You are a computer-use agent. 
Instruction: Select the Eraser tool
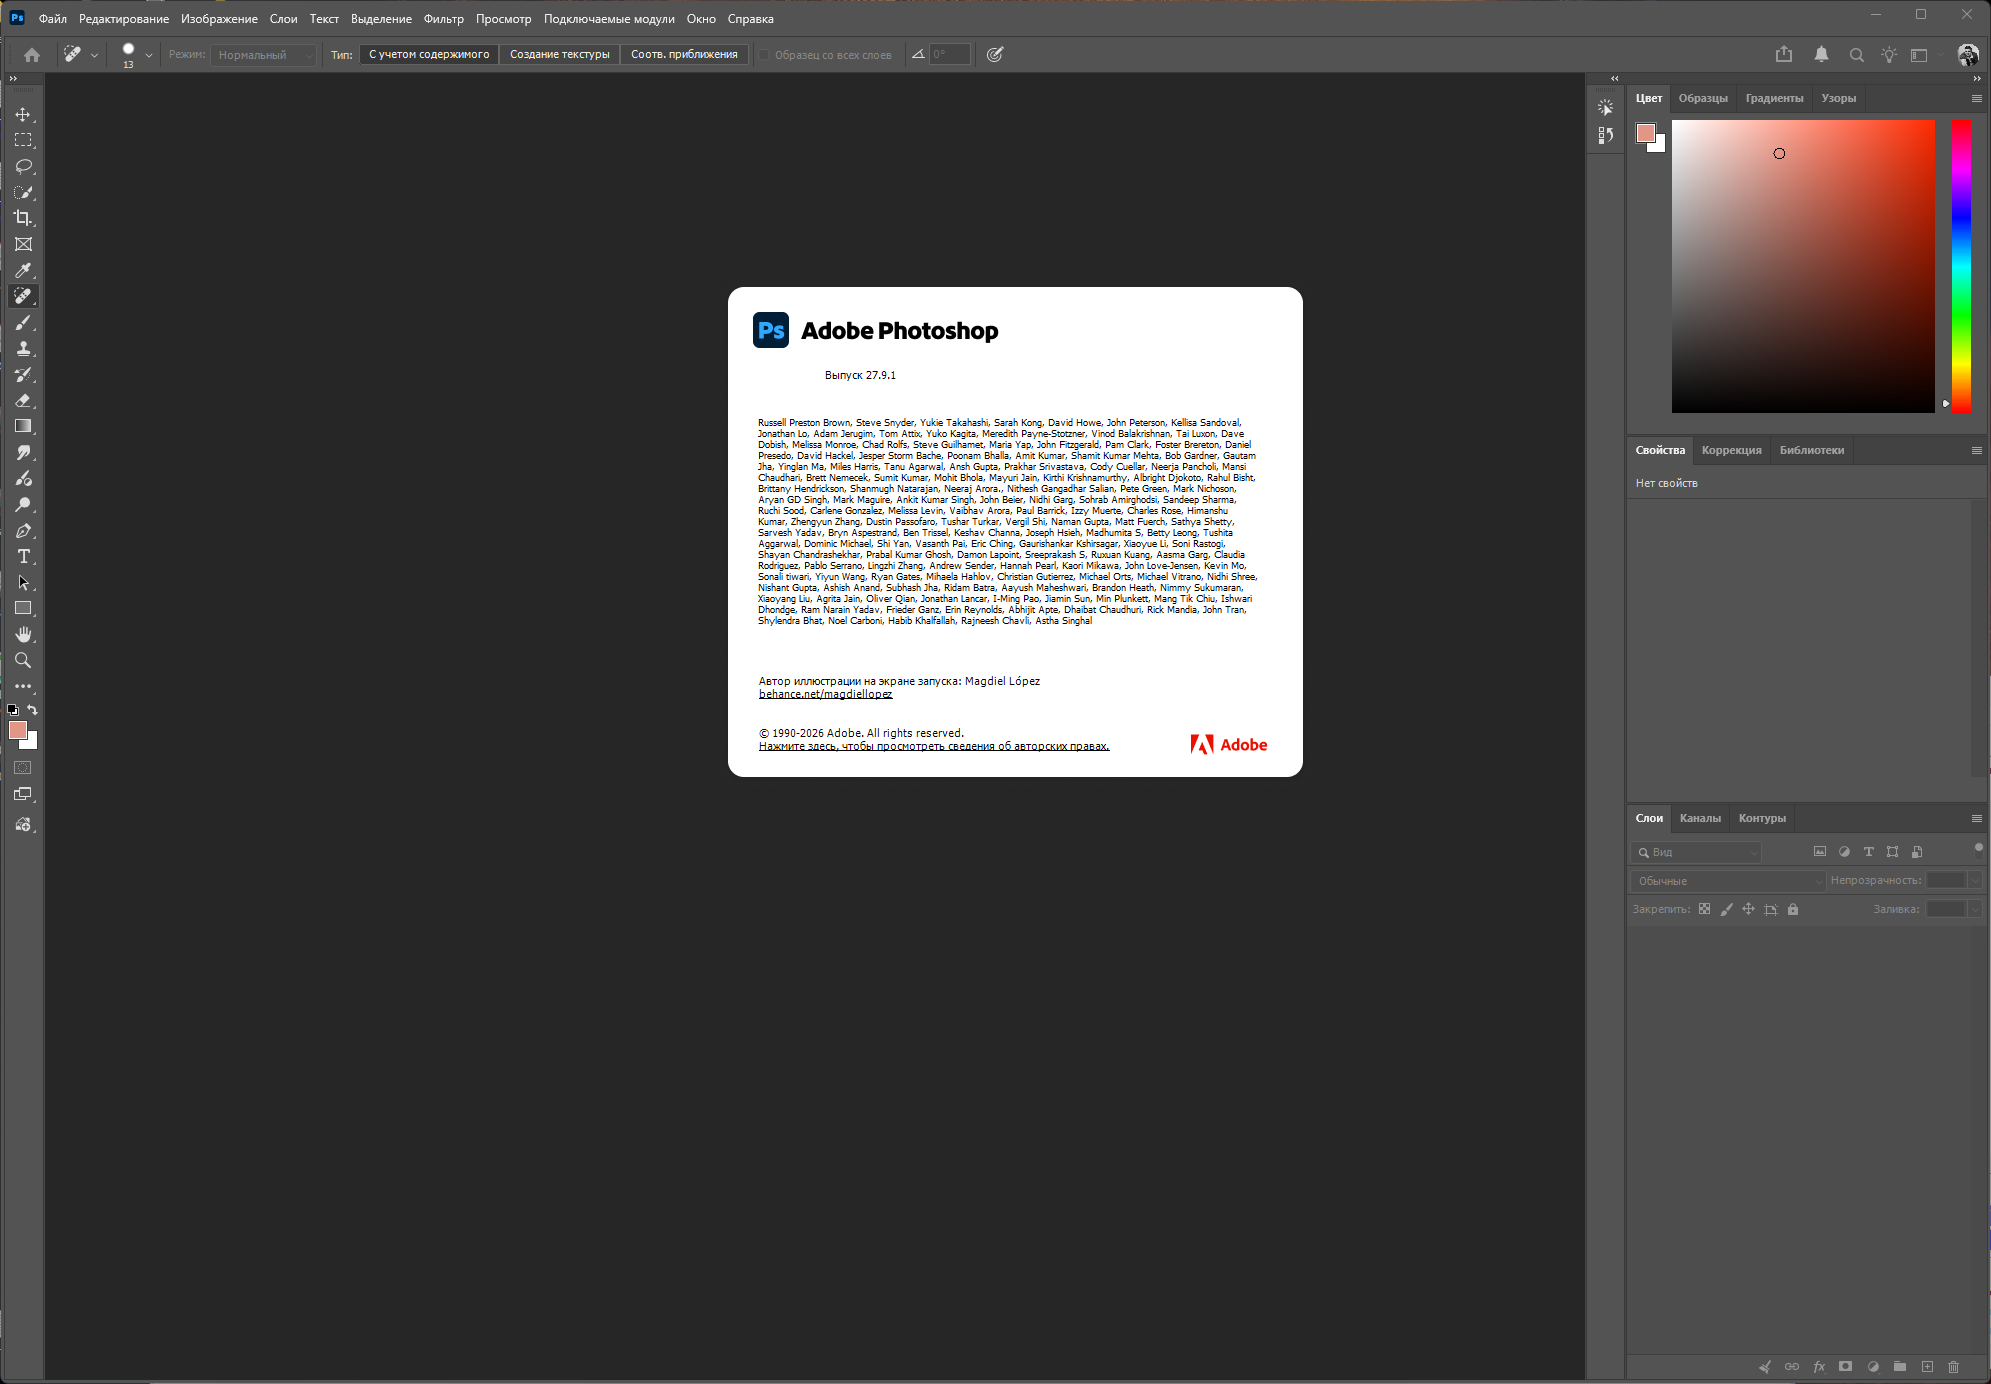click(x=23, y=400)
